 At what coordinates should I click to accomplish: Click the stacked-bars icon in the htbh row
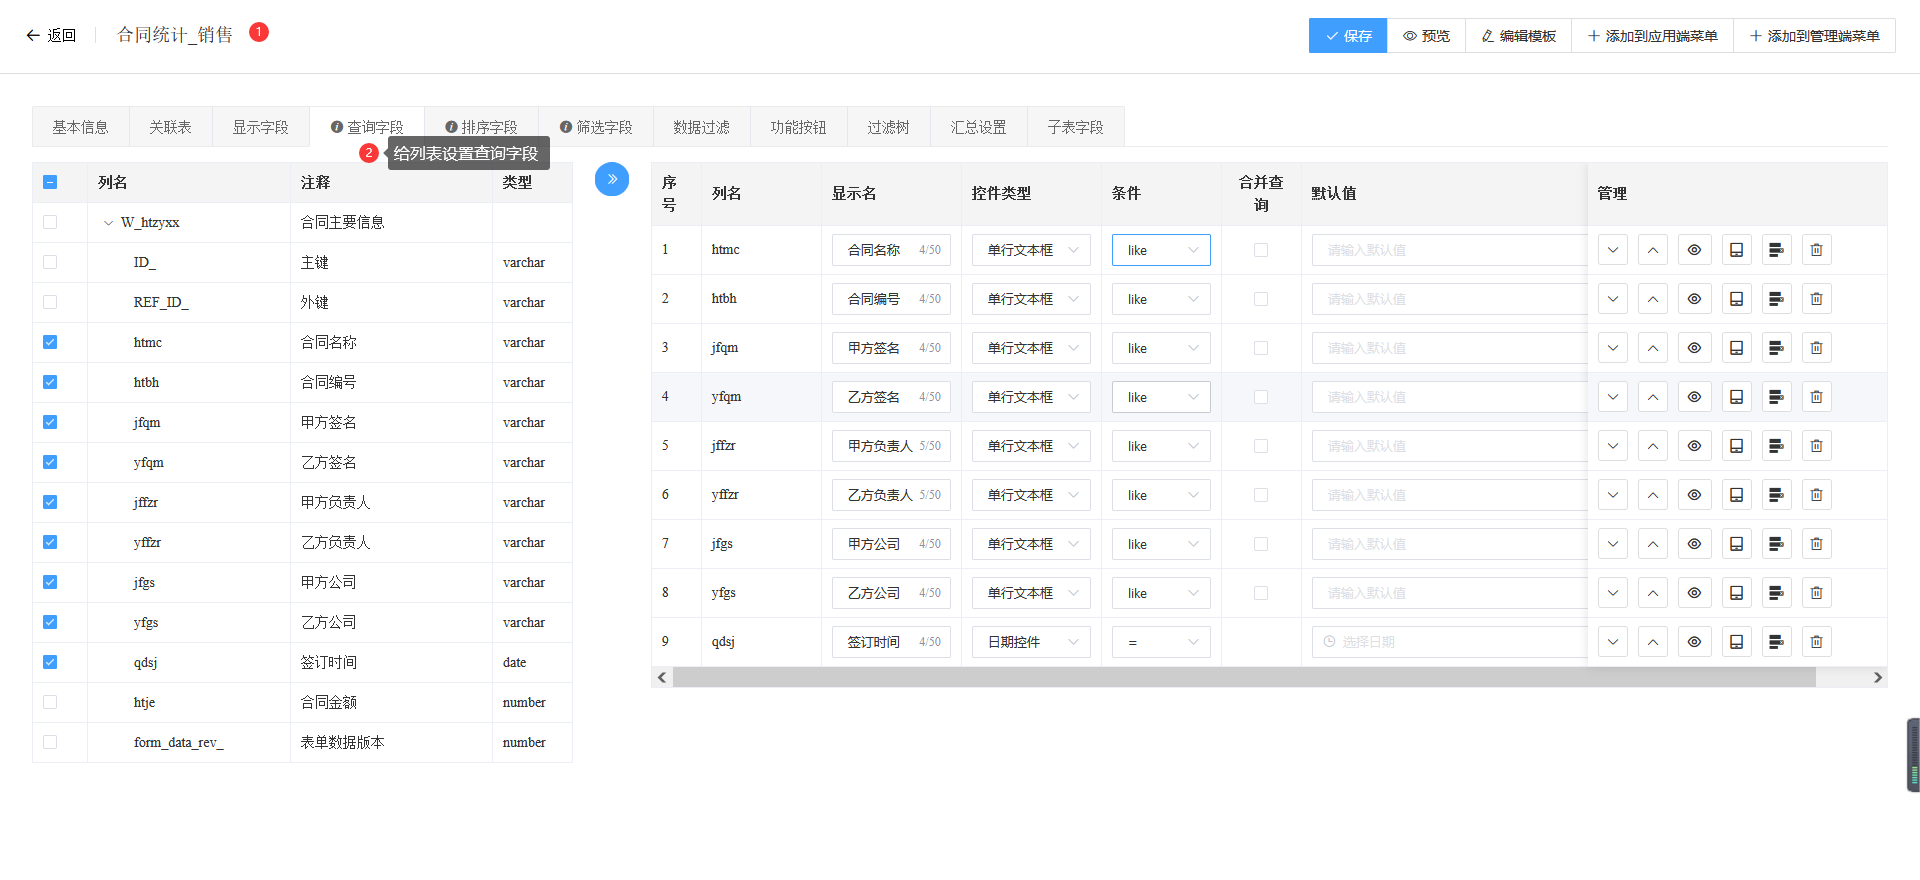click(1776, 299)
